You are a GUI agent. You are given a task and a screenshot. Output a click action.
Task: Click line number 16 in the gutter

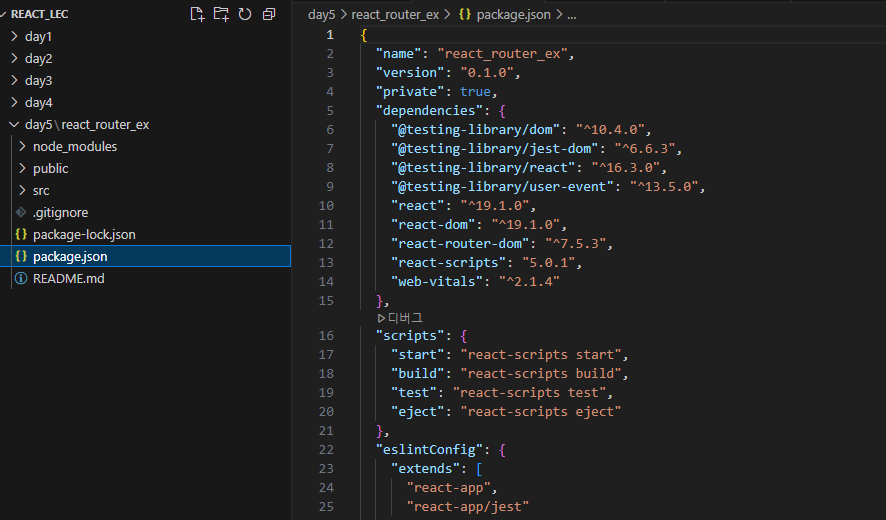pyautogui.click(x=326, y=336)
